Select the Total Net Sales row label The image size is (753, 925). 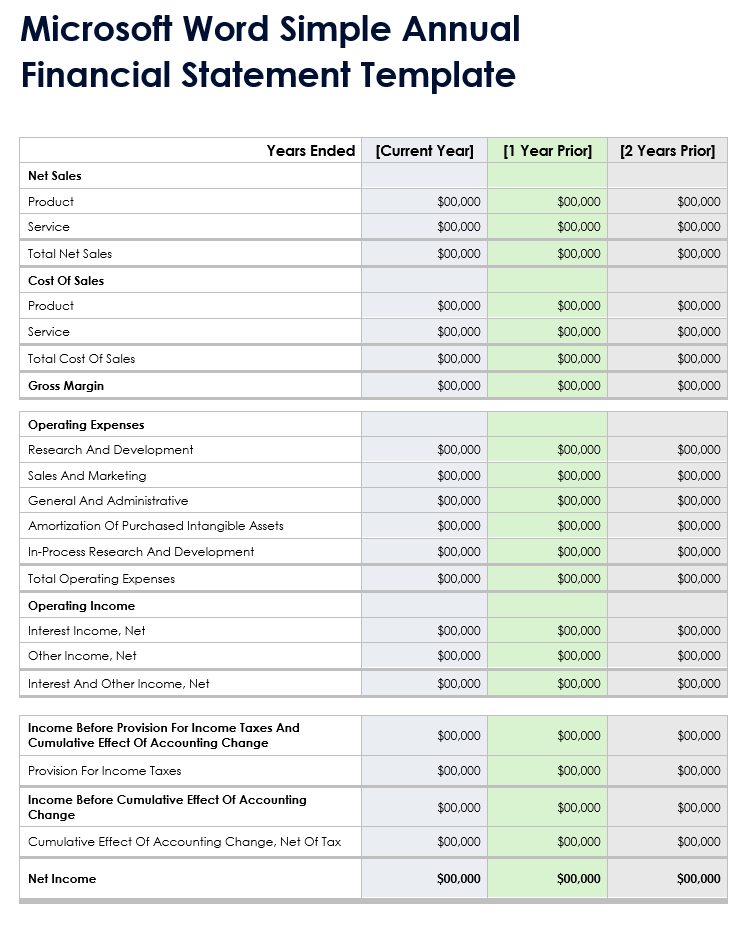(70, 254)
